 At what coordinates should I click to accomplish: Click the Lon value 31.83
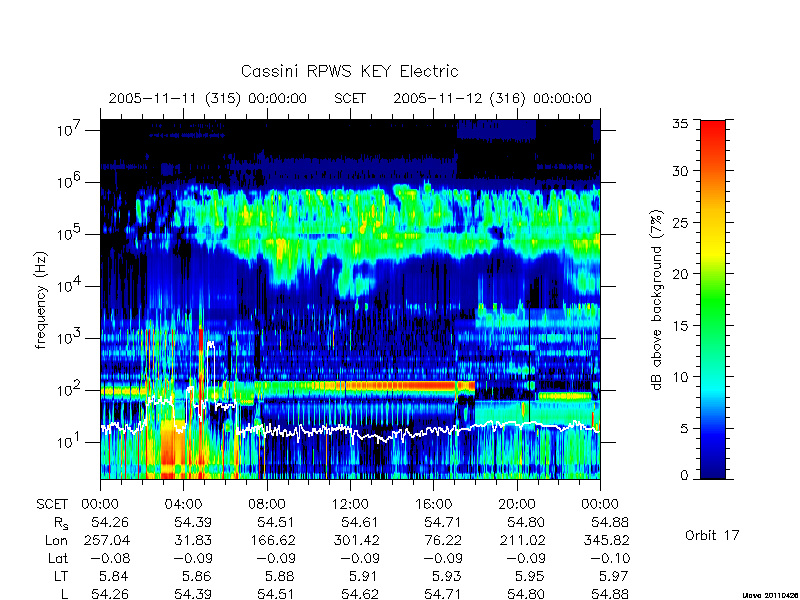(x=193, y=540)
